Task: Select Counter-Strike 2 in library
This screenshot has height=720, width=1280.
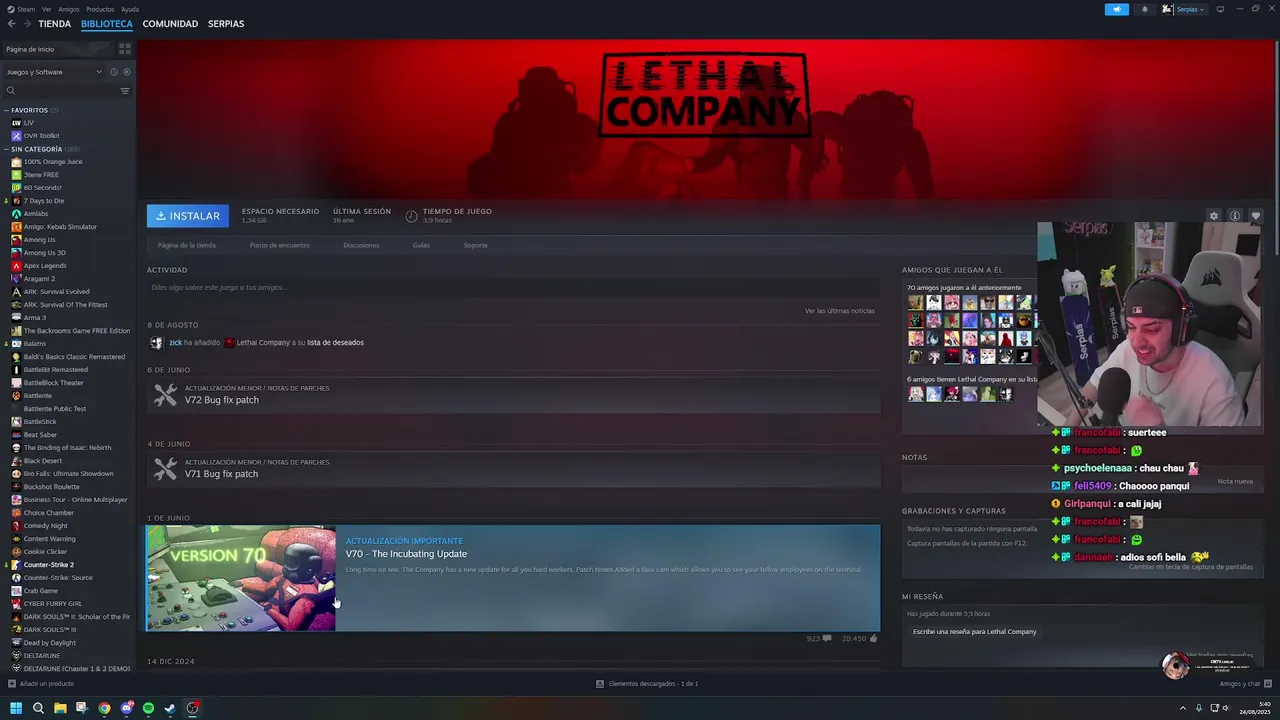Action: tap(49, 564)
